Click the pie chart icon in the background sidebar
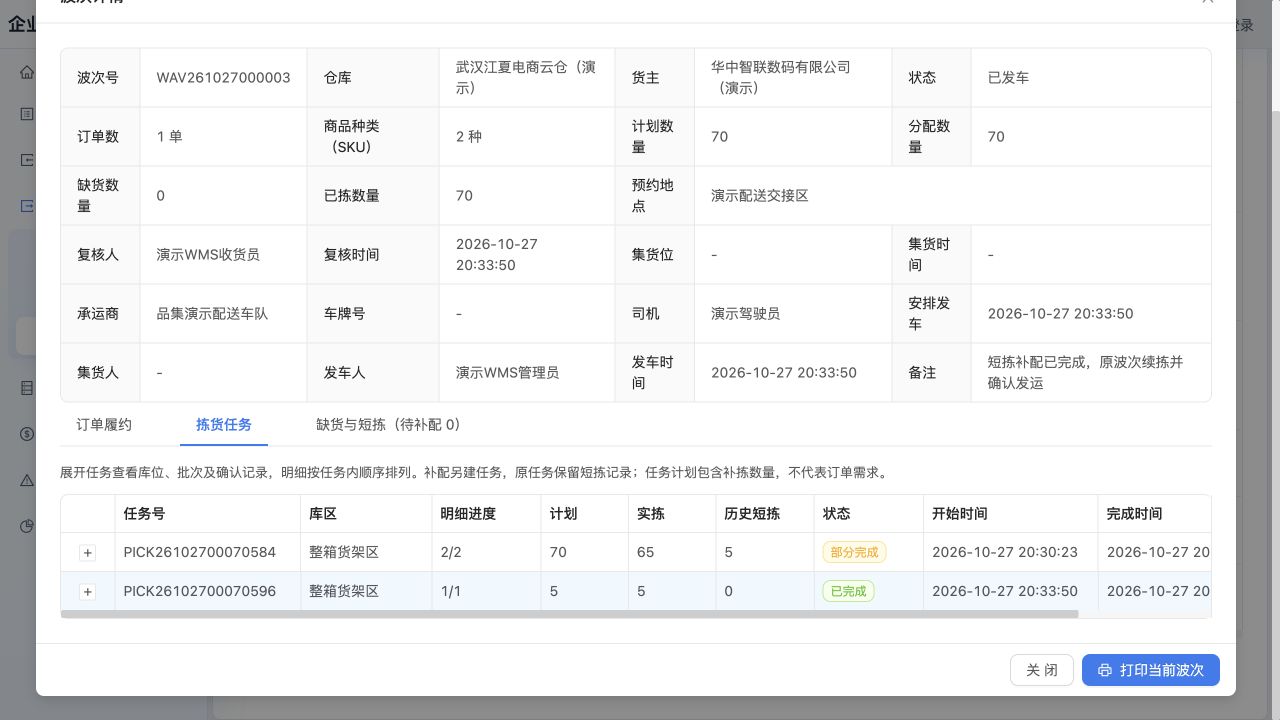 (27, 526)
